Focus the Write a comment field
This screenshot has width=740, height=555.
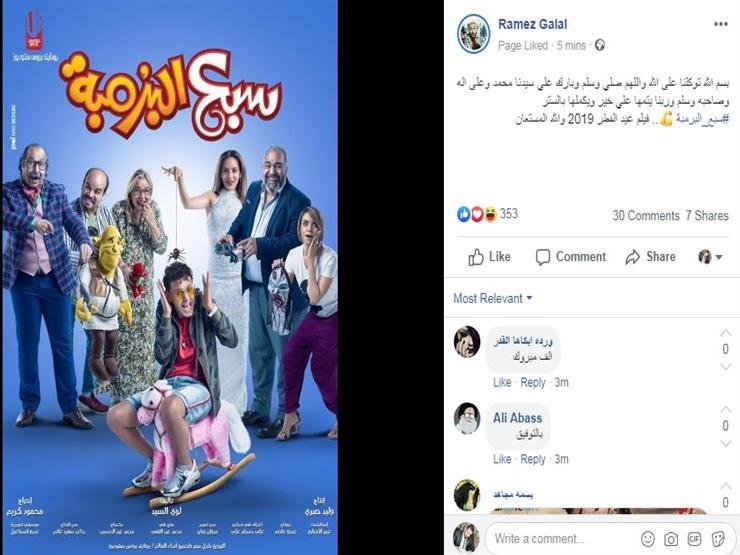(562, 538)
